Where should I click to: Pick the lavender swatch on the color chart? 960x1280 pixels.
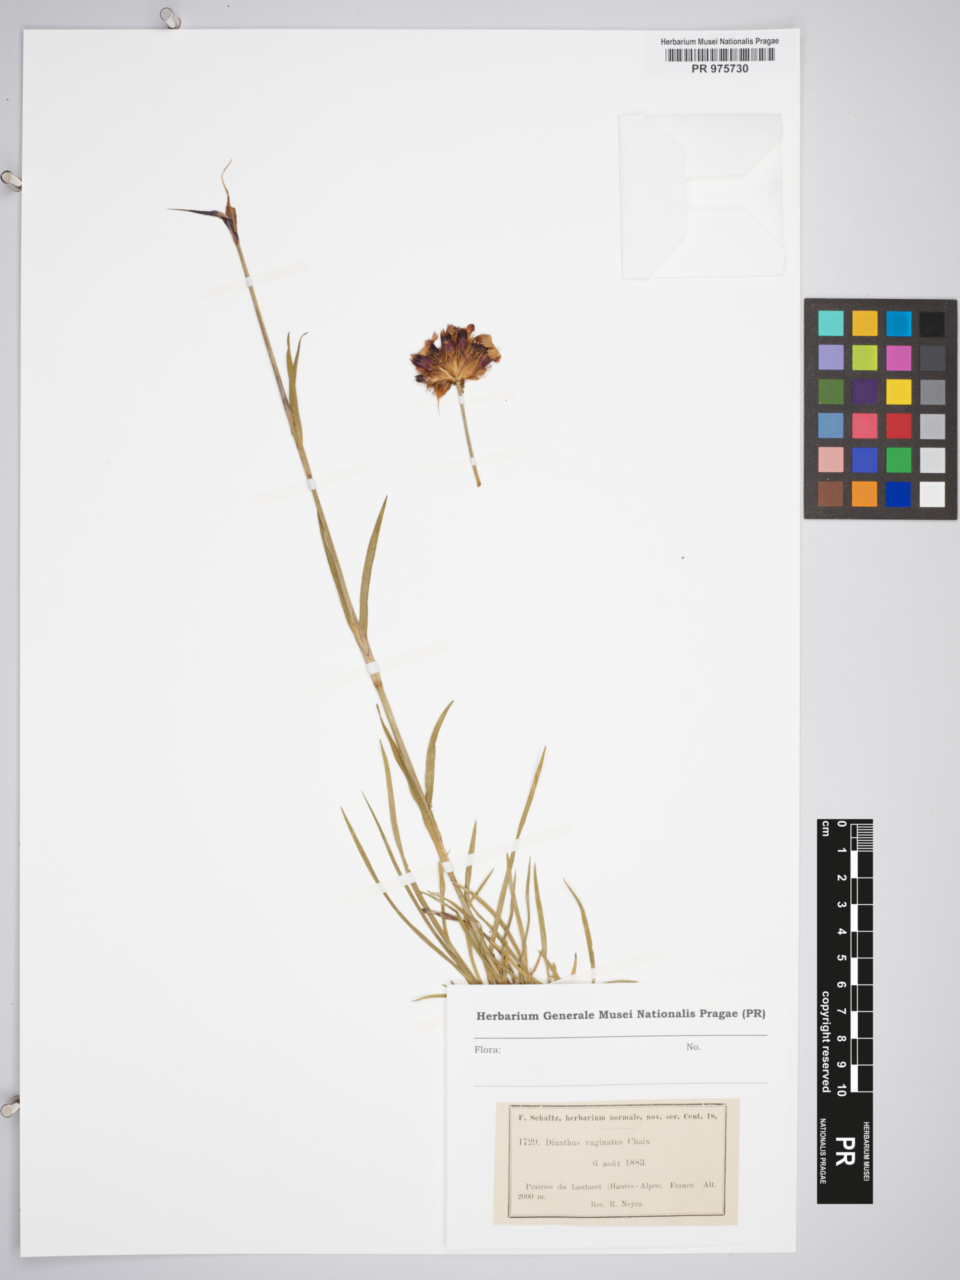[x=830, y=357]
